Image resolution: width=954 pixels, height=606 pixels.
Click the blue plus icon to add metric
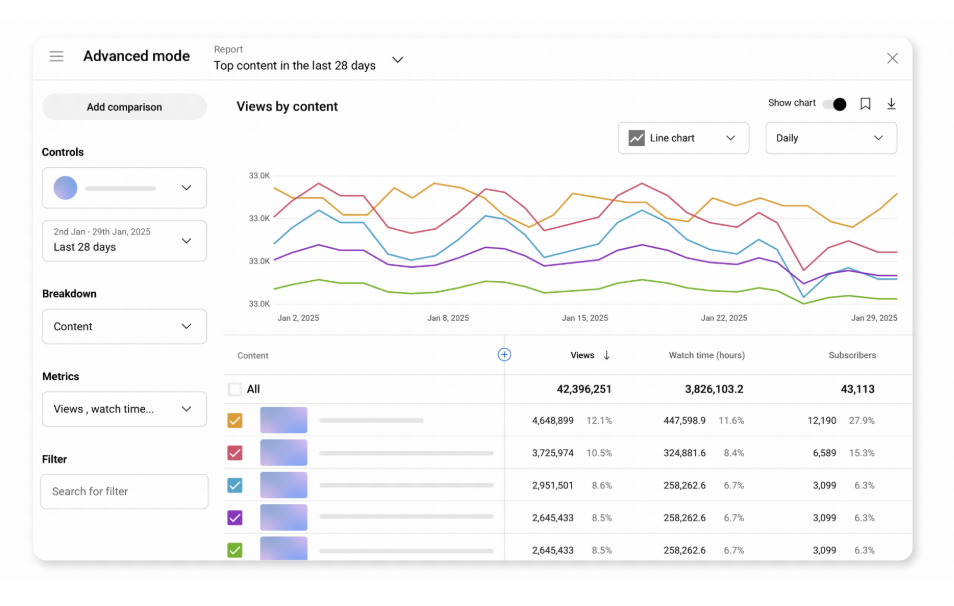pos(504,355)
